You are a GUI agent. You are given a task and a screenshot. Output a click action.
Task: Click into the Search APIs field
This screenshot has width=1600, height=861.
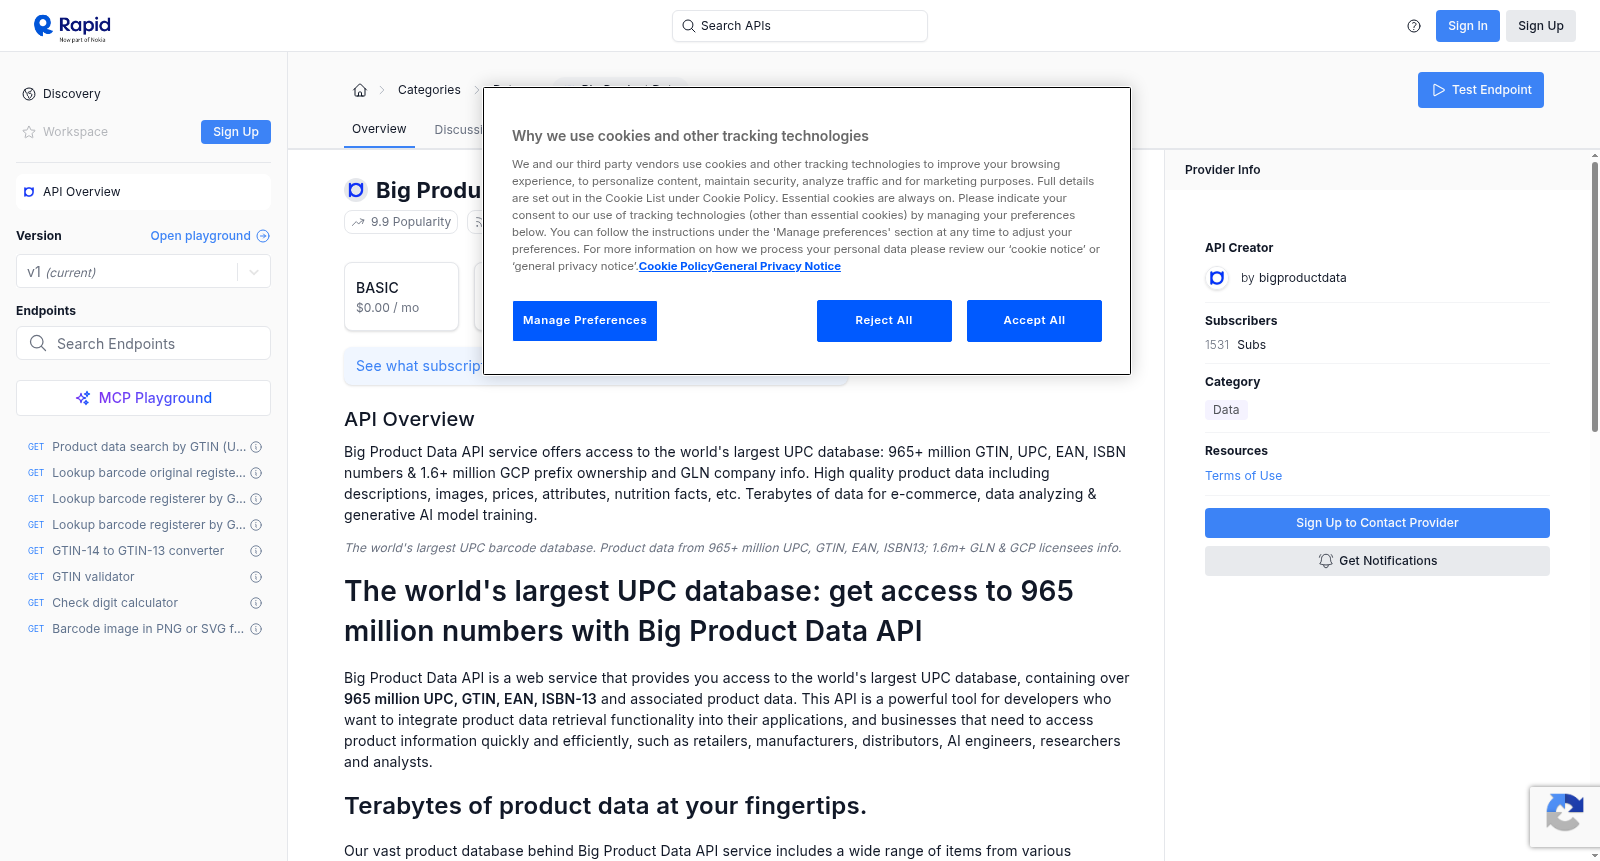(x=800, y=26)
